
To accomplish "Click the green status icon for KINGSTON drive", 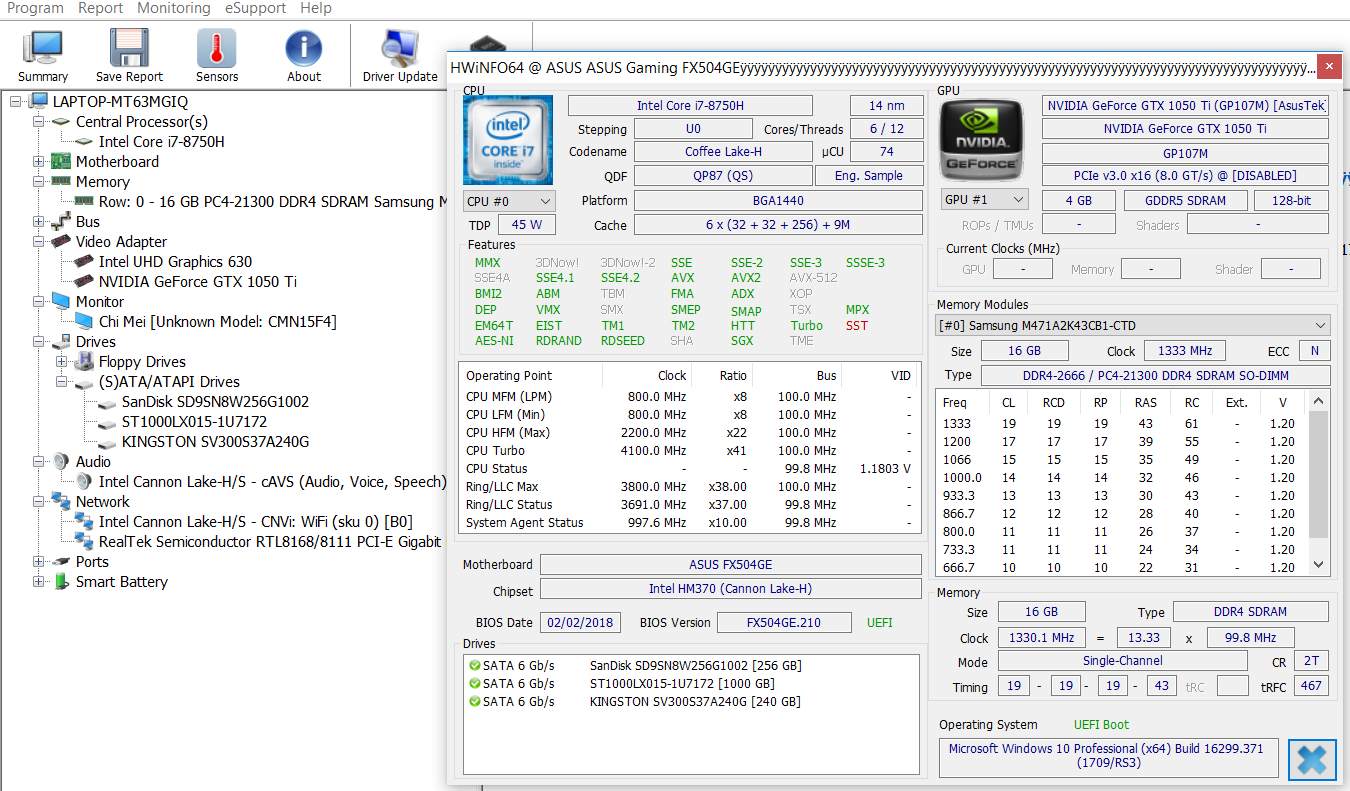I will (474, 701).
